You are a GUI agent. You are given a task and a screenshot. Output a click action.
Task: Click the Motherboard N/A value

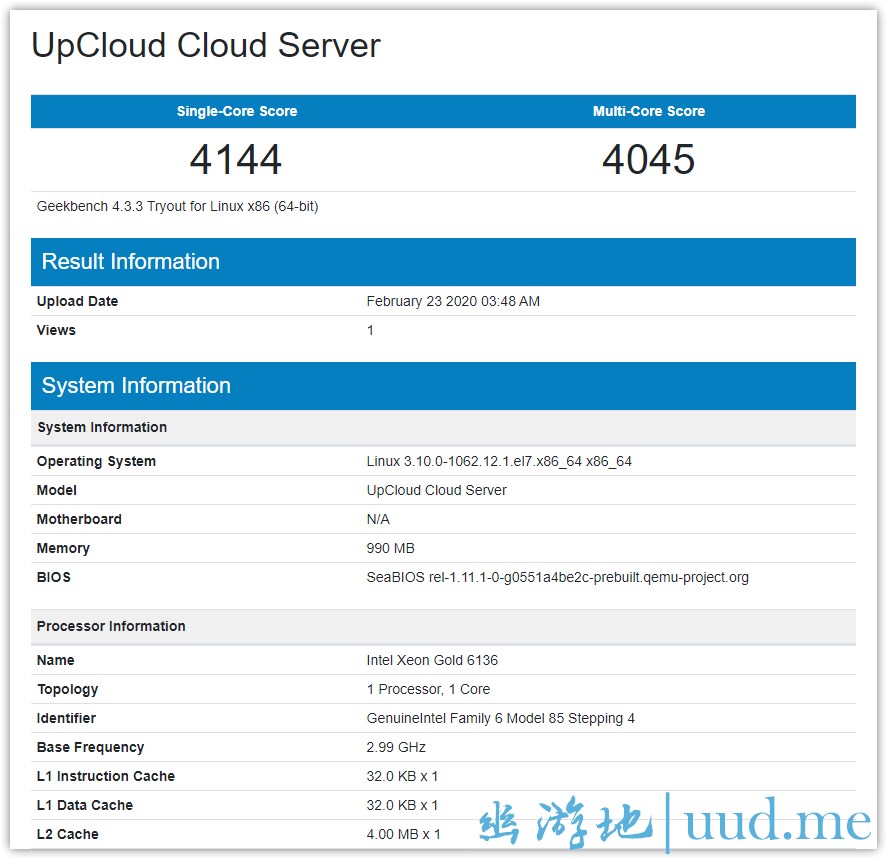click(x=378, y=519)
